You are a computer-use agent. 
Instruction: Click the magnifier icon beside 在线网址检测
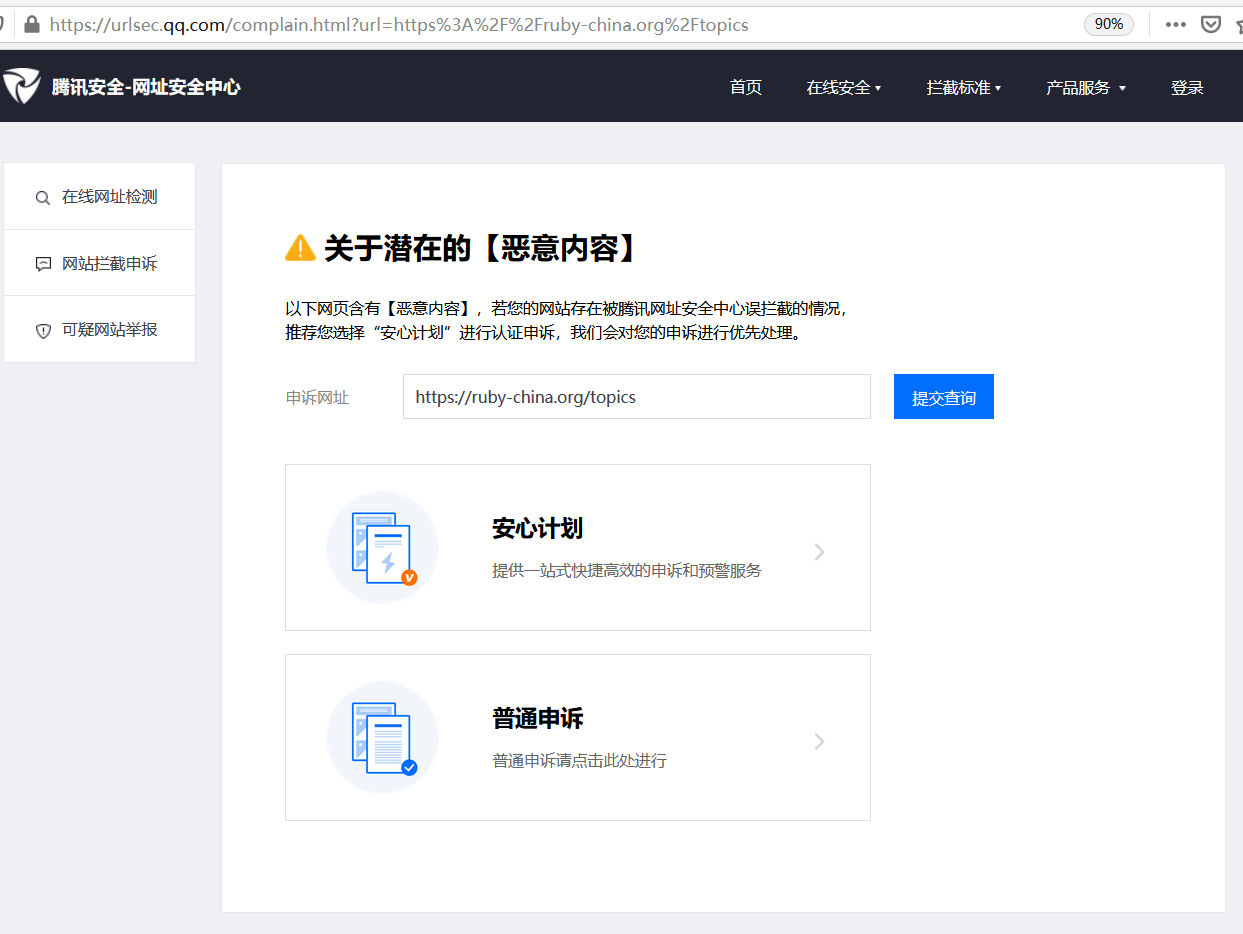pos(43,198)
